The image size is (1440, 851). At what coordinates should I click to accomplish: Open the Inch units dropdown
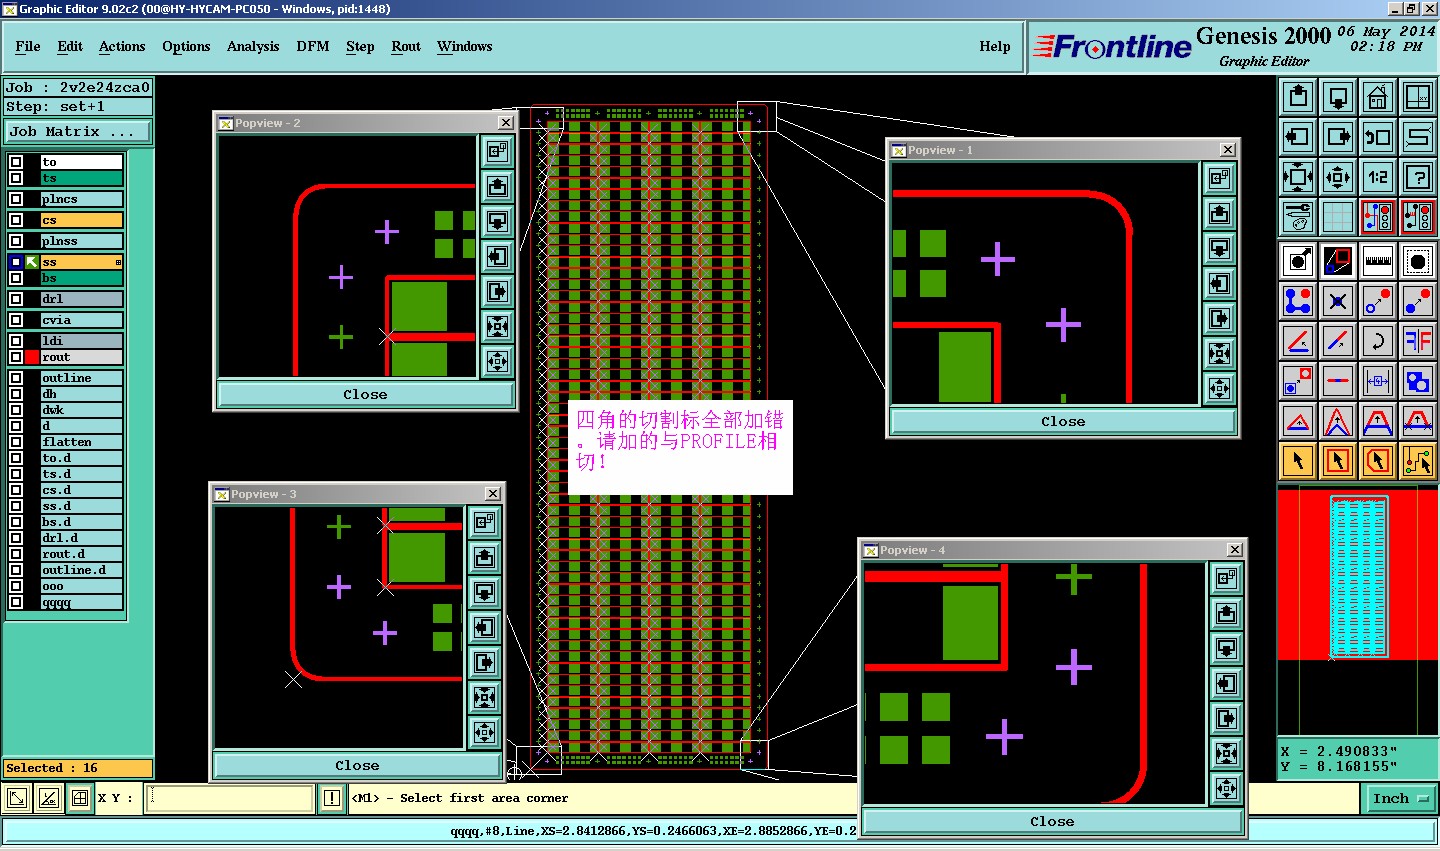[x=1400, y=798]
